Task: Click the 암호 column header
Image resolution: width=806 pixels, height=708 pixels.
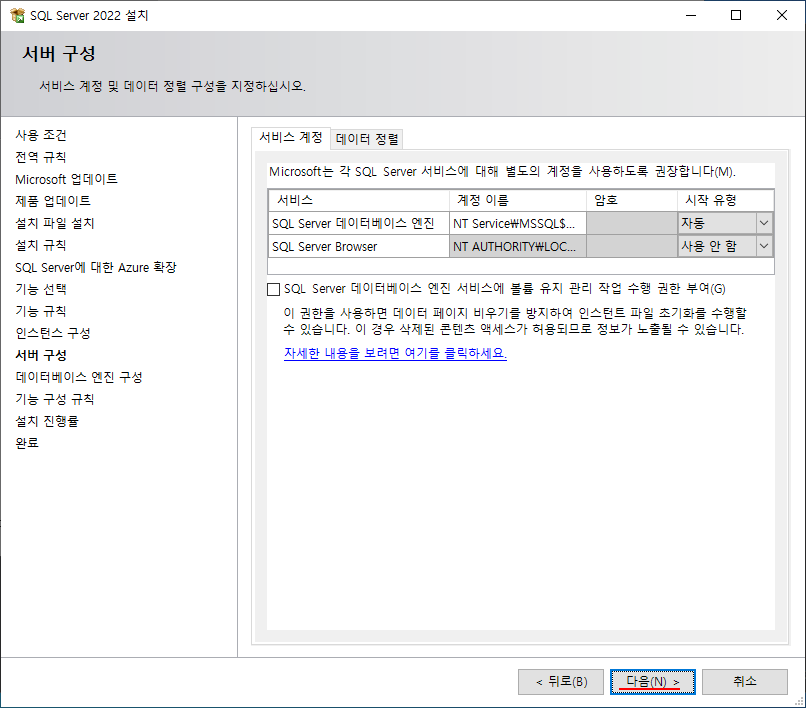Action: tap(632, 200)
